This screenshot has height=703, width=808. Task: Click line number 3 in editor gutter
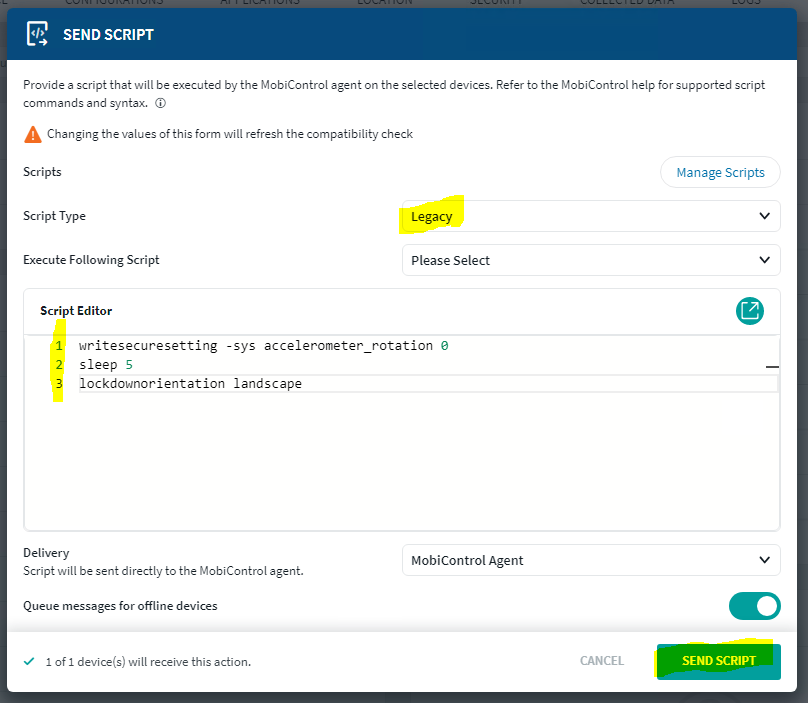click(59, 384)
